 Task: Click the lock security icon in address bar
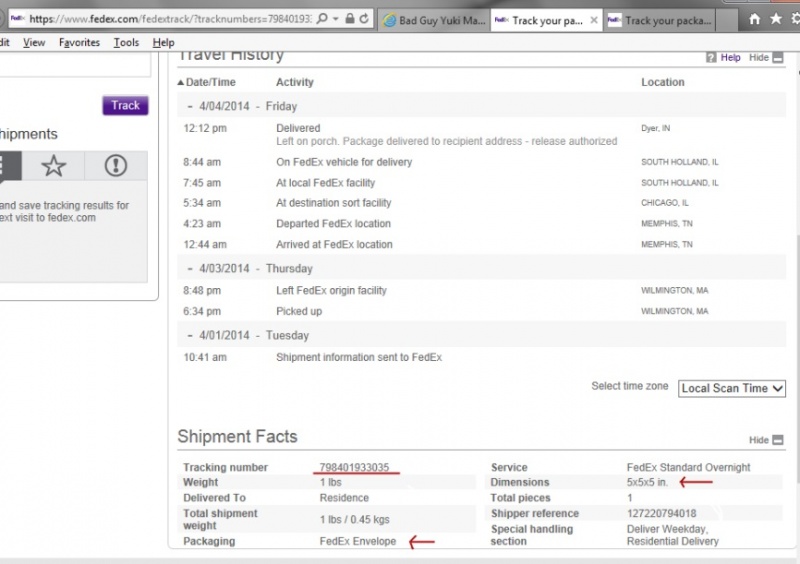tap(349, 19)
